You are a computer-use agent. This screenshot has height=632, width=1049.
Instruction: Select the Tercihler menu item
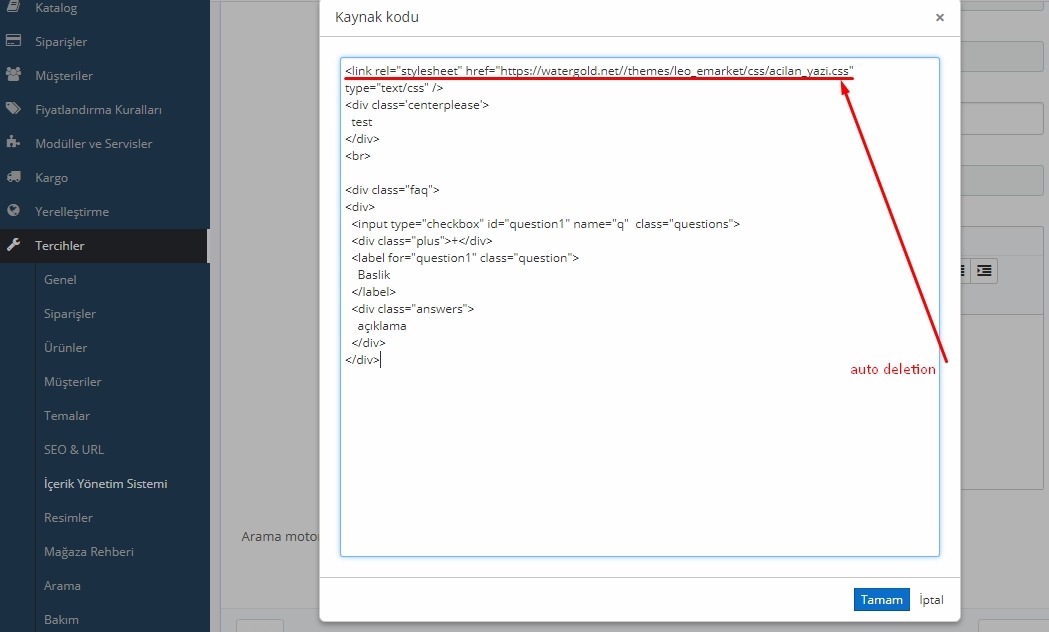click(x=104, y=245)
